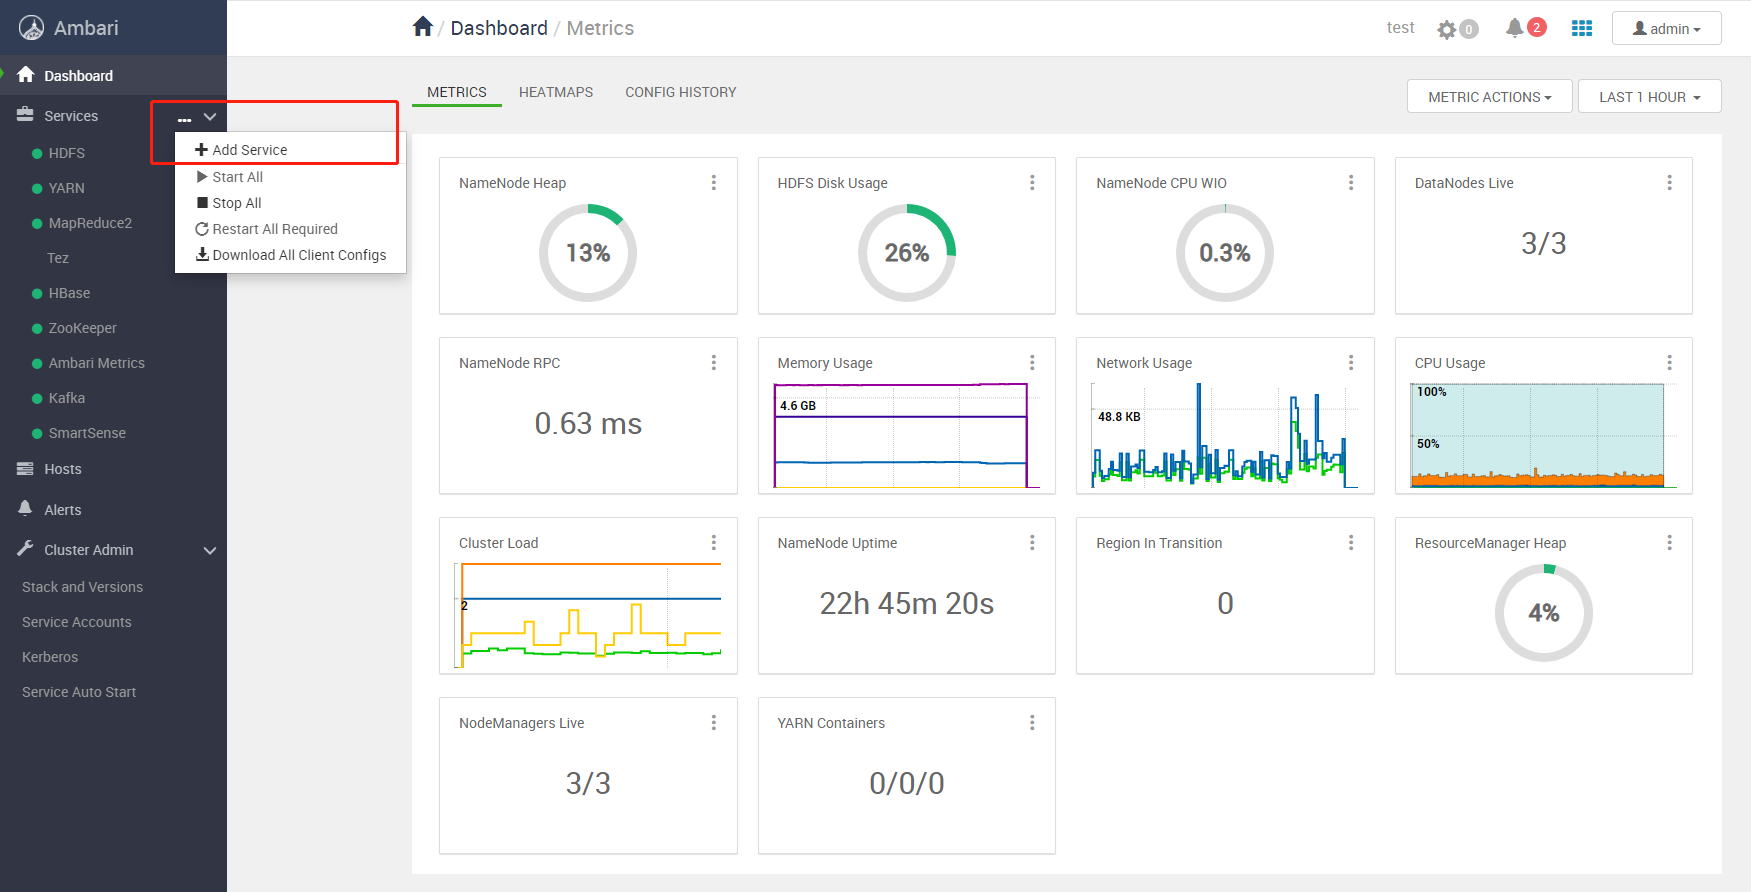Open NodeManagers Live widget options menu

click(x=714, y=723)
